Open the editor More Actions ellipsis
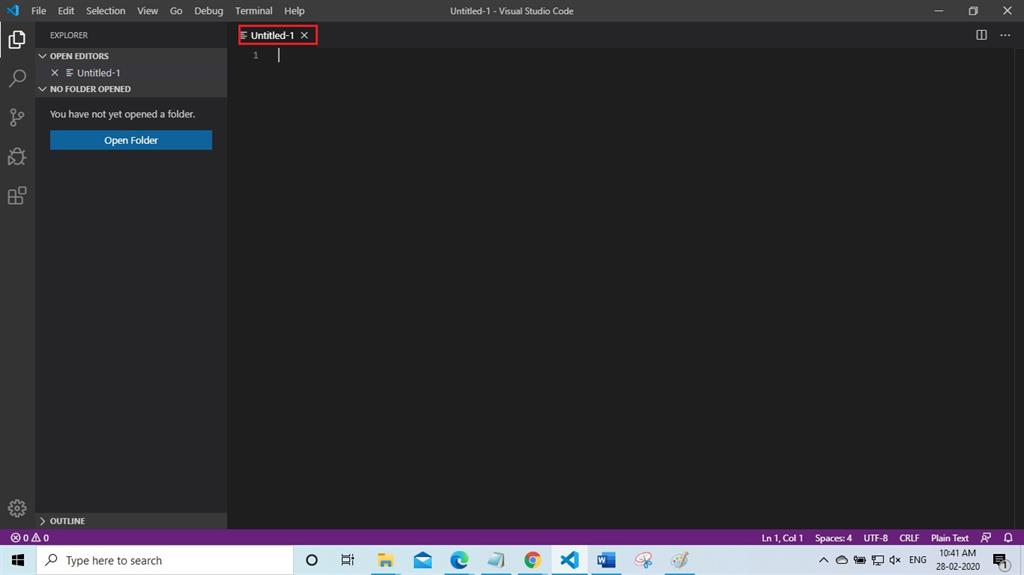The image size is (1024, 575). click(1005, 35)
